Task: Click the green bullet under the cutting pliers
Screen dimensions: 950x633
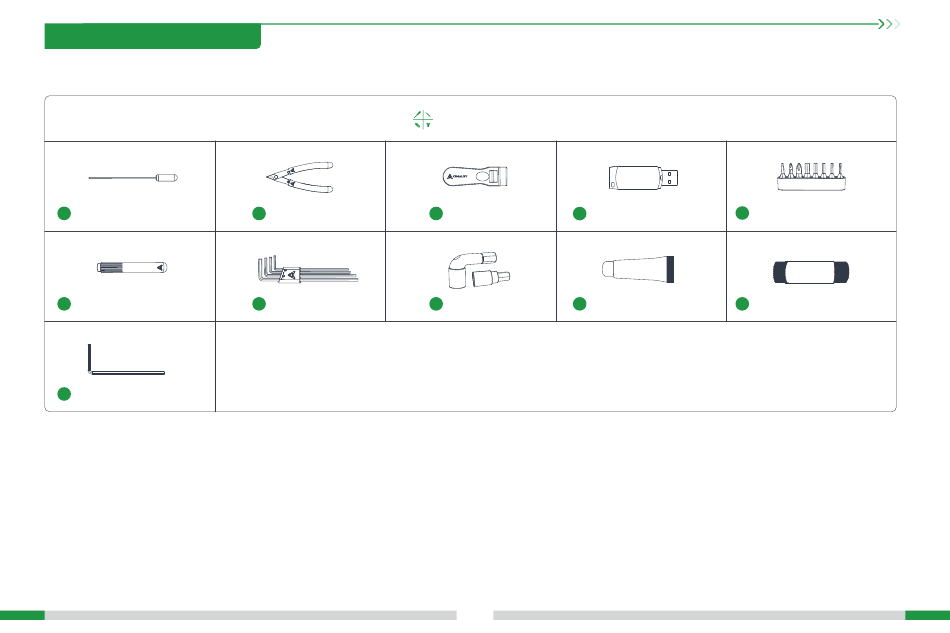Action: [259, 213]
